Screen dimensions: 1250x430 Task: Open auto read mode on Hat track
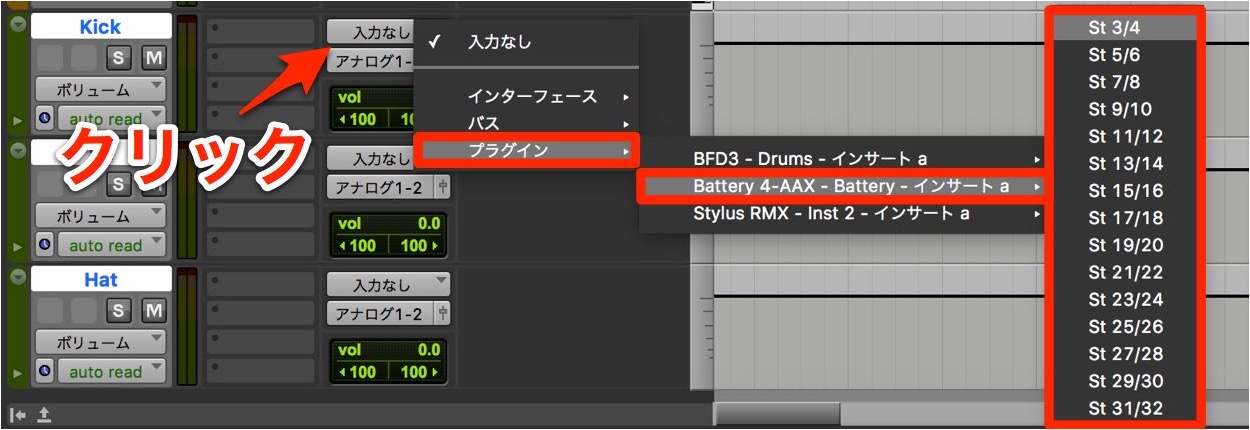[111, 372]
